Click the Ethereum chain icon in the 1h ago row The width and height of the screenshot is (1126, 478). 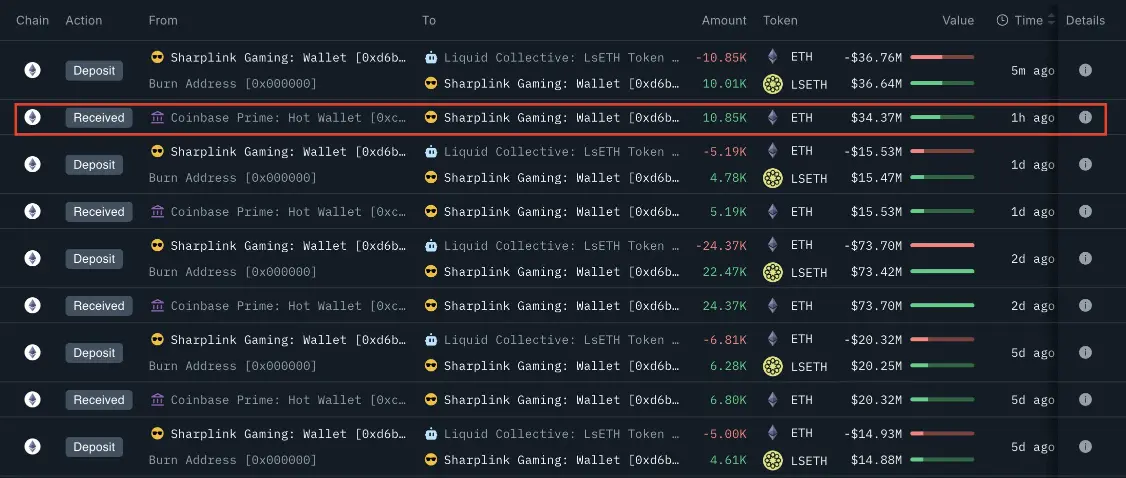[33, 117]
